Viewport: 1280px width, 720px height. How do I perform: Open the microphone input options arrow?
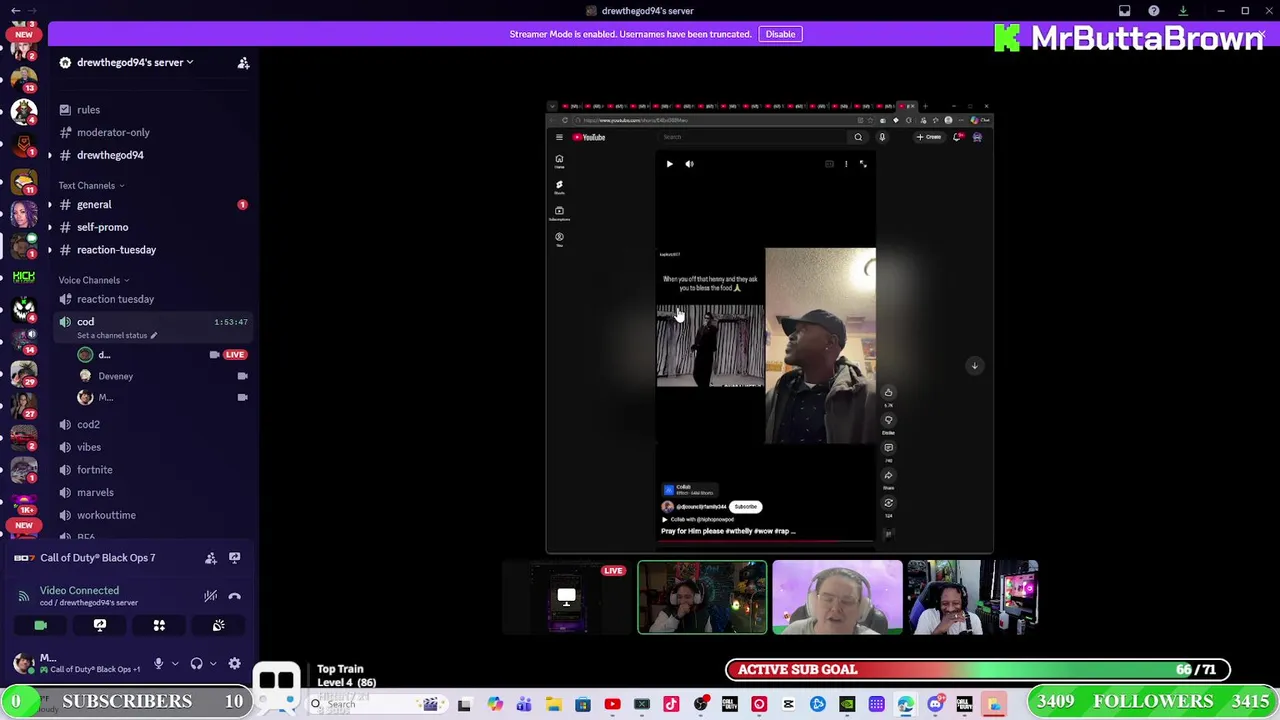pyautogui.click(x=175, y=664)
